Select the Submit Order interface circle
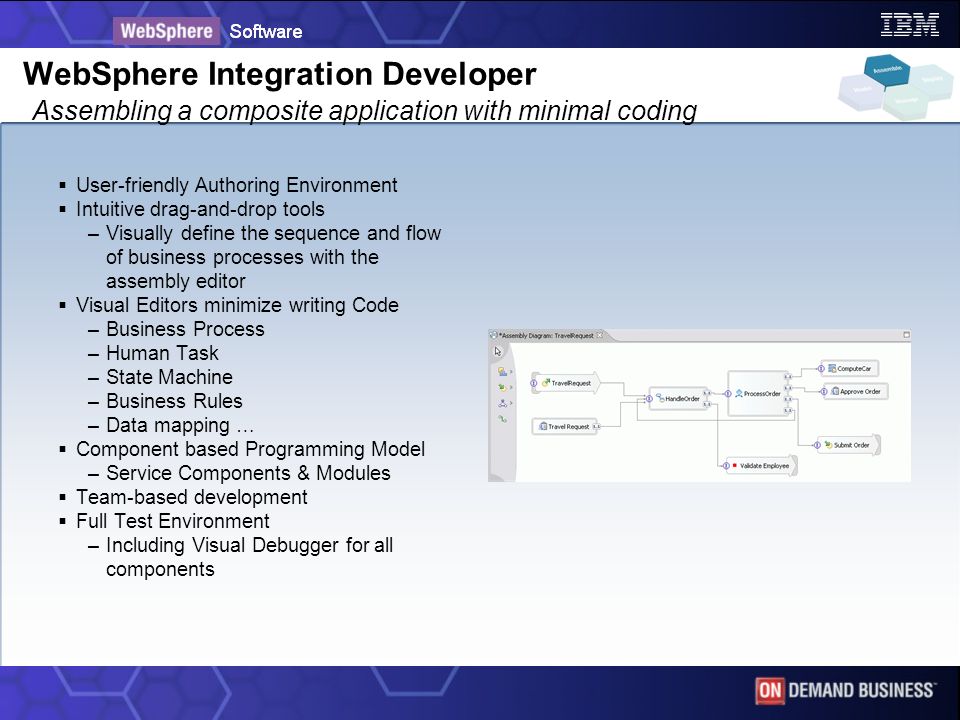This screenshot has height=720, width=960. coord(817,445)
